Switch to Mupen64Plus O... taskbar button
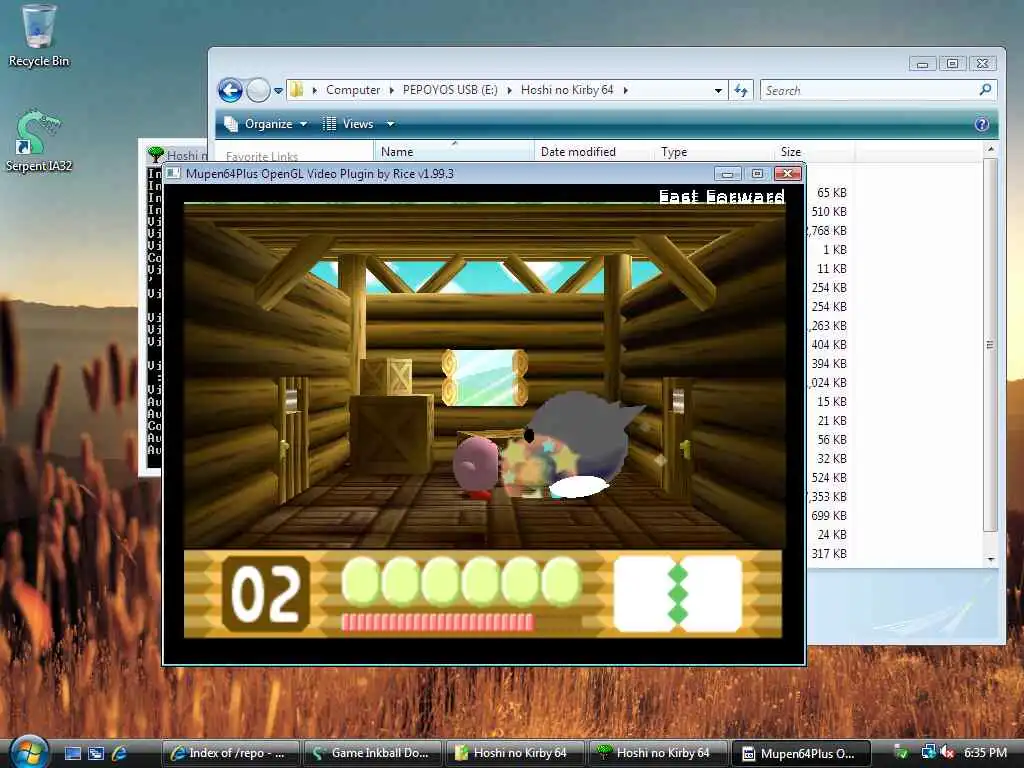 pyautogui.click(x=801, y=753)
